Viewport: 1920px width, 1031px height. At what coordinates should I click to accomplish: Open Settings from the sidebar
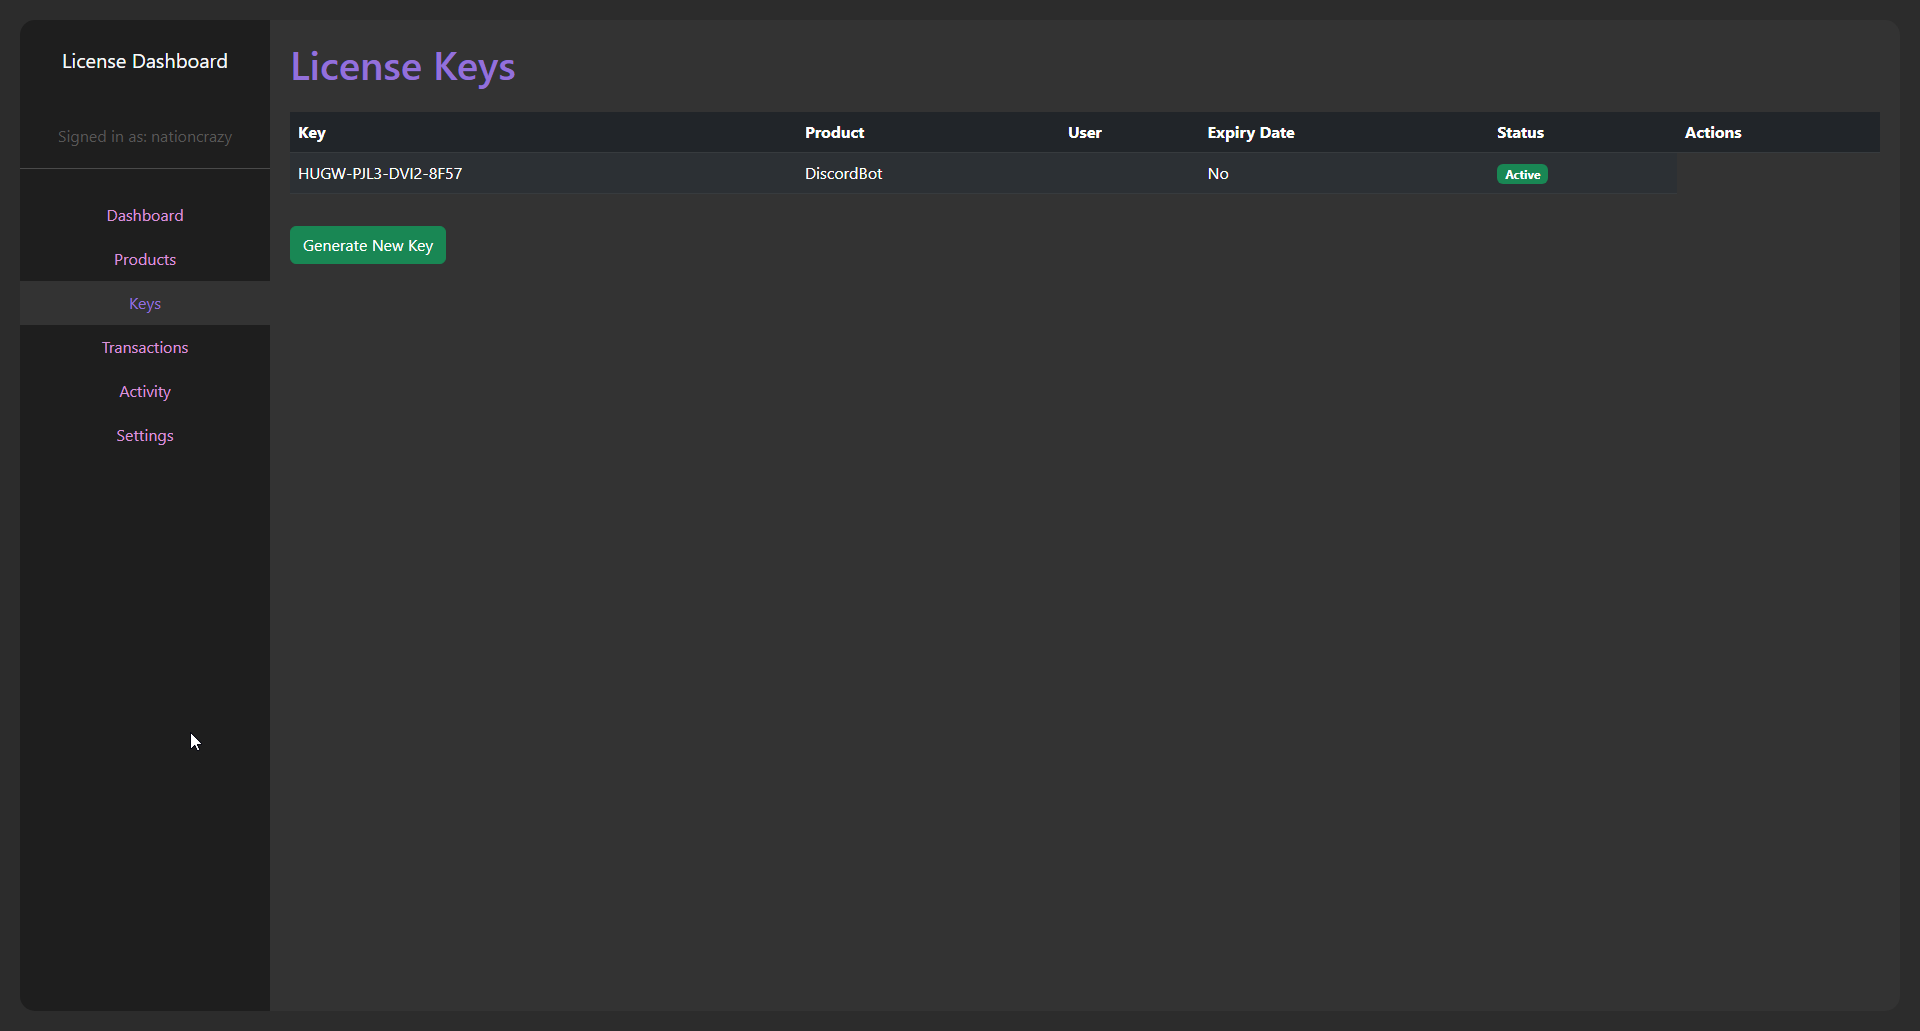[145, 435]
